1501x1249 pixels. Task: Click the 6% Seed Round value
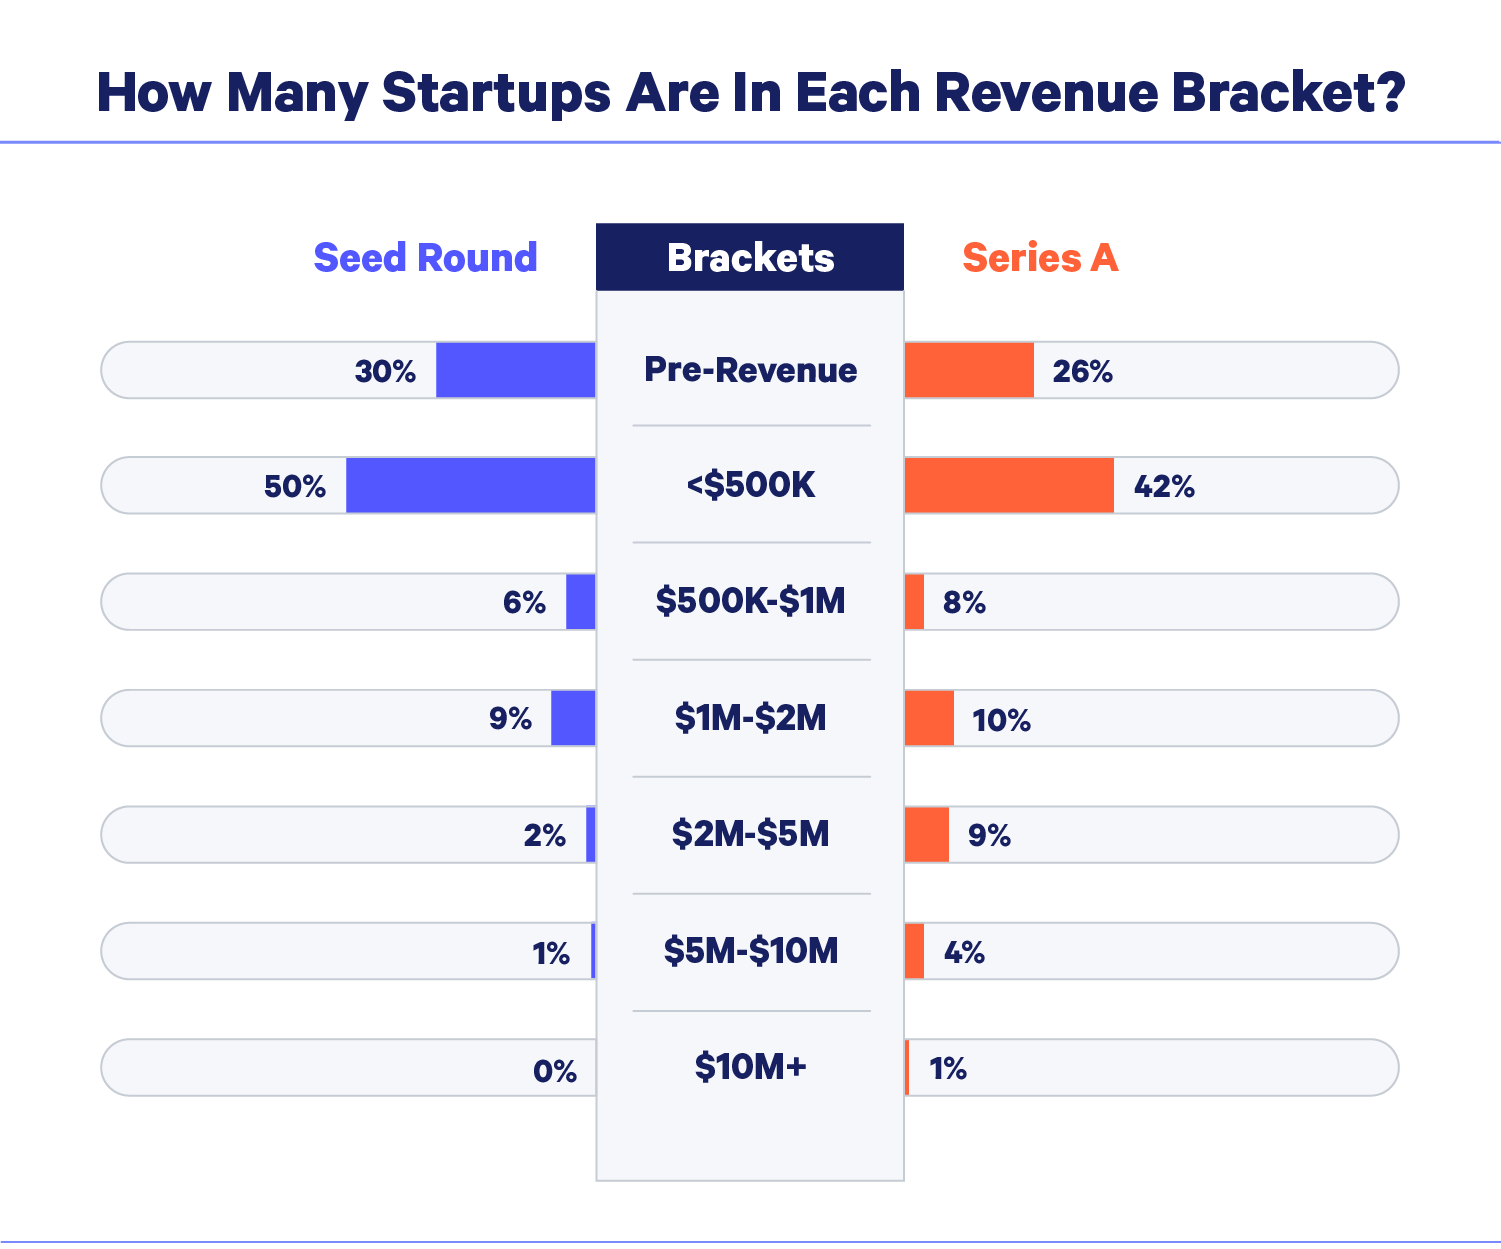(524, 603)
